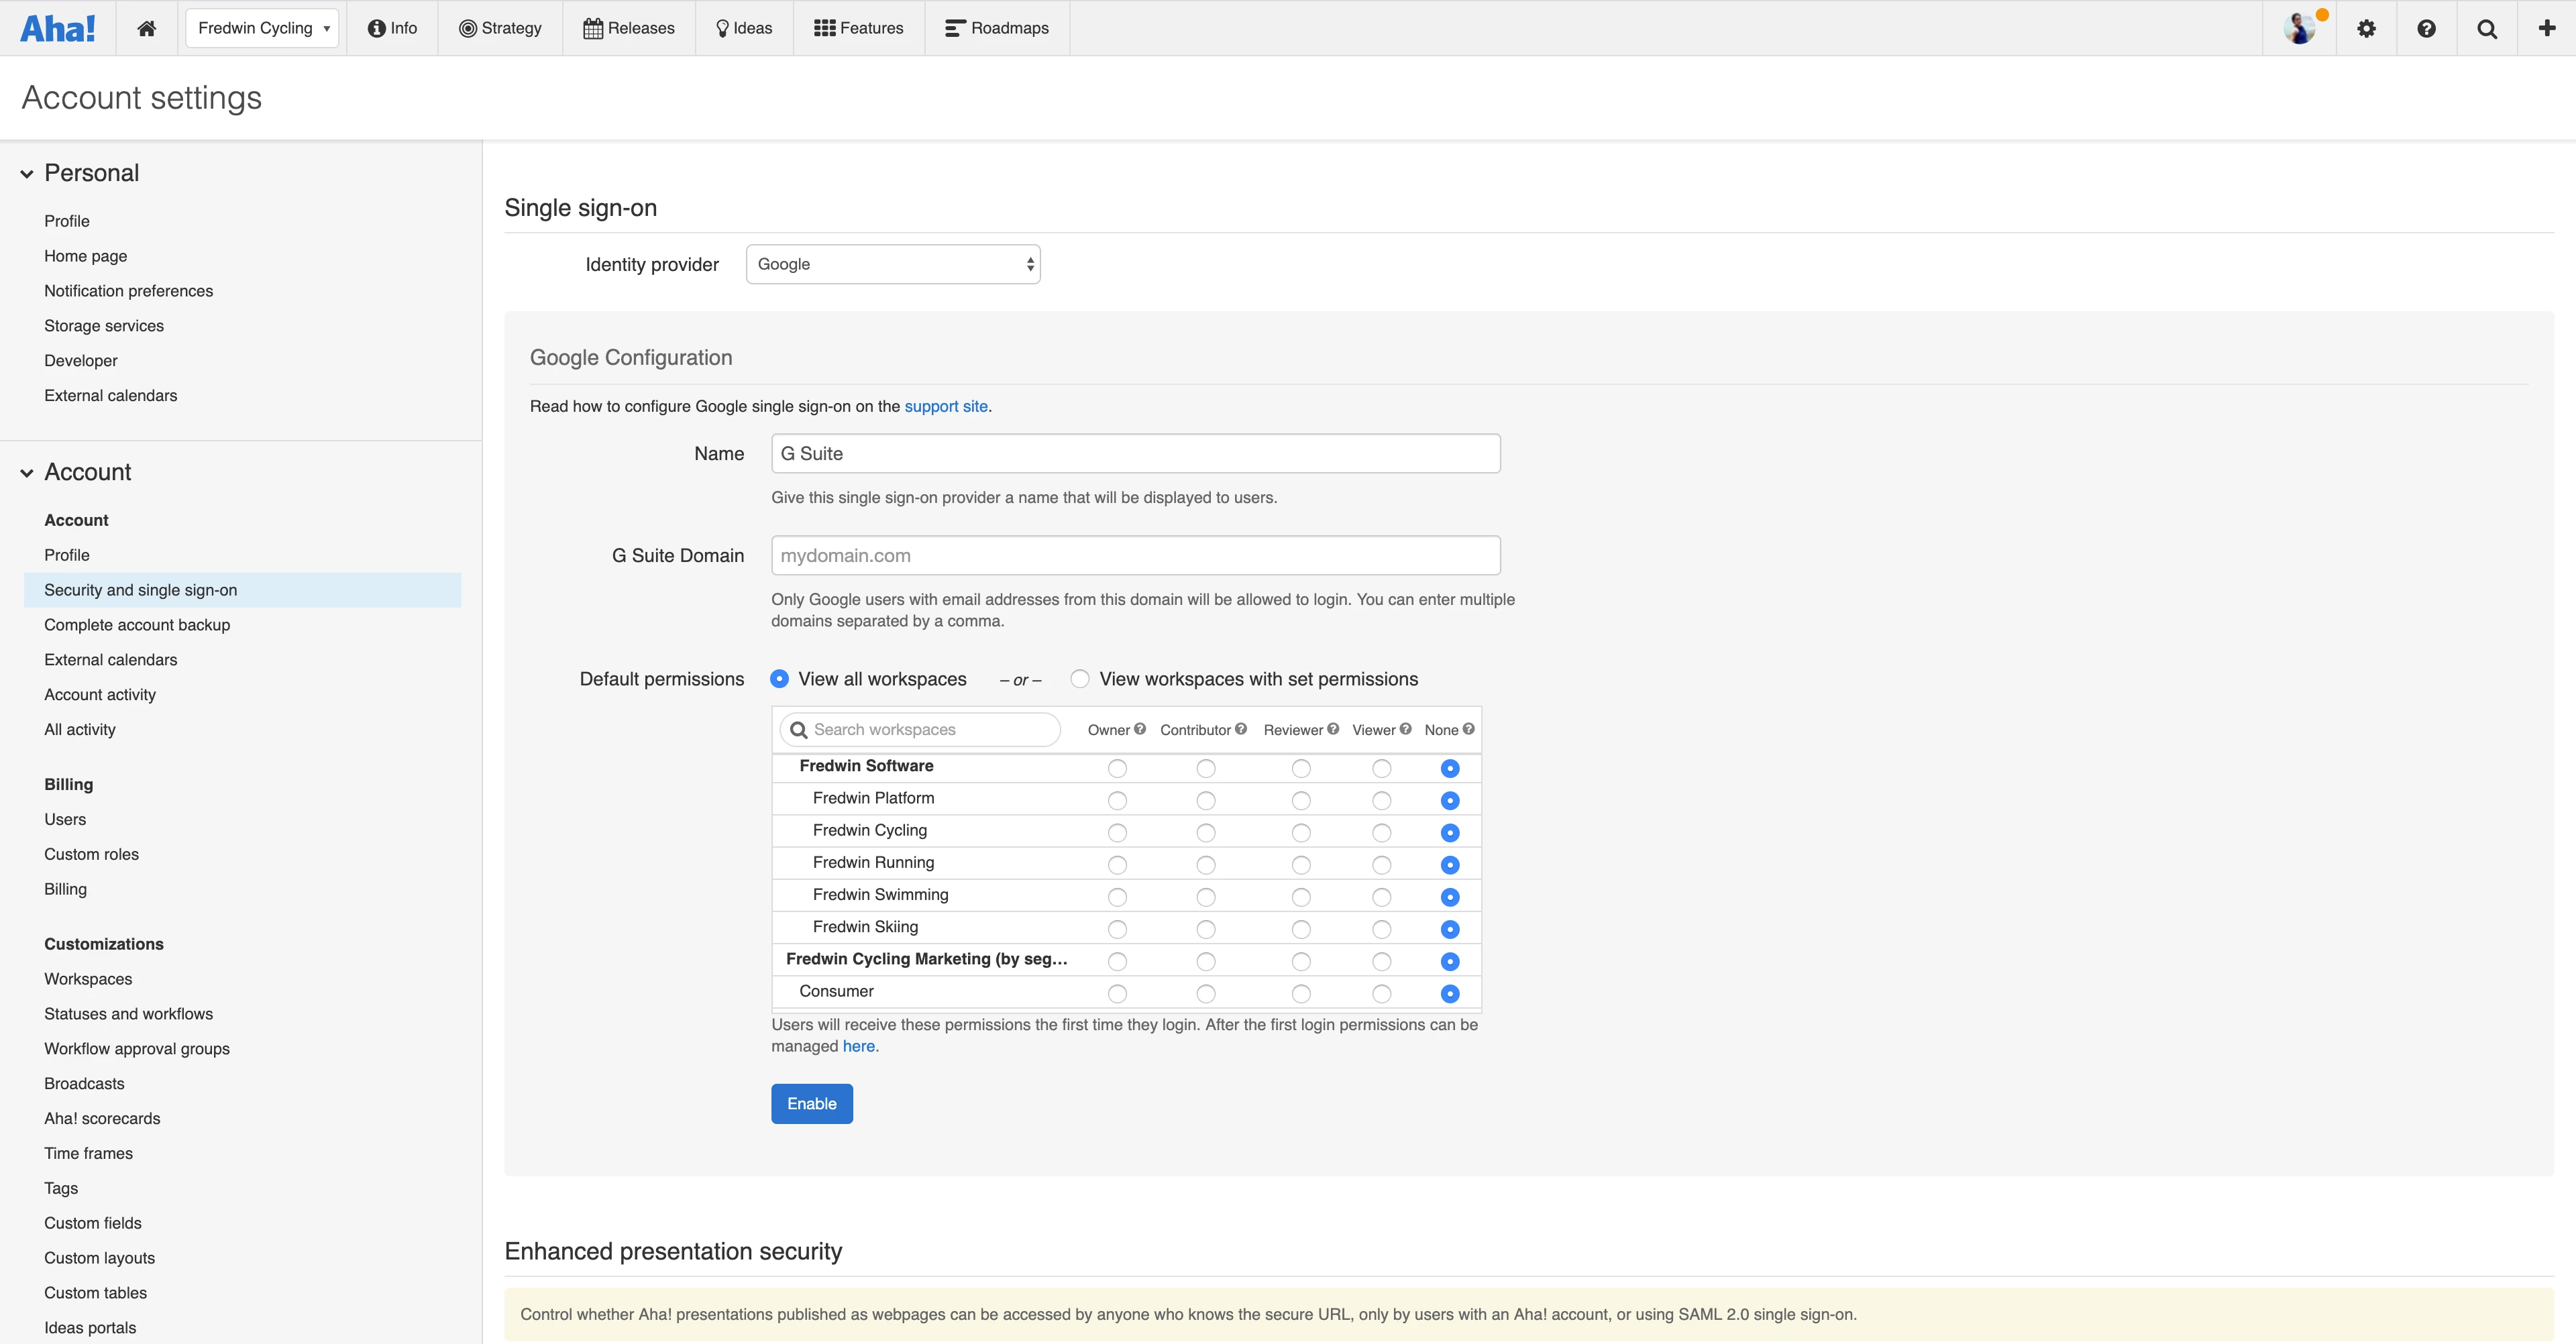Viewport: 2576px width, 1344px height.
Task: Click the Releases calendar icon
Action: pyautogui.click(x=594, y=27)
